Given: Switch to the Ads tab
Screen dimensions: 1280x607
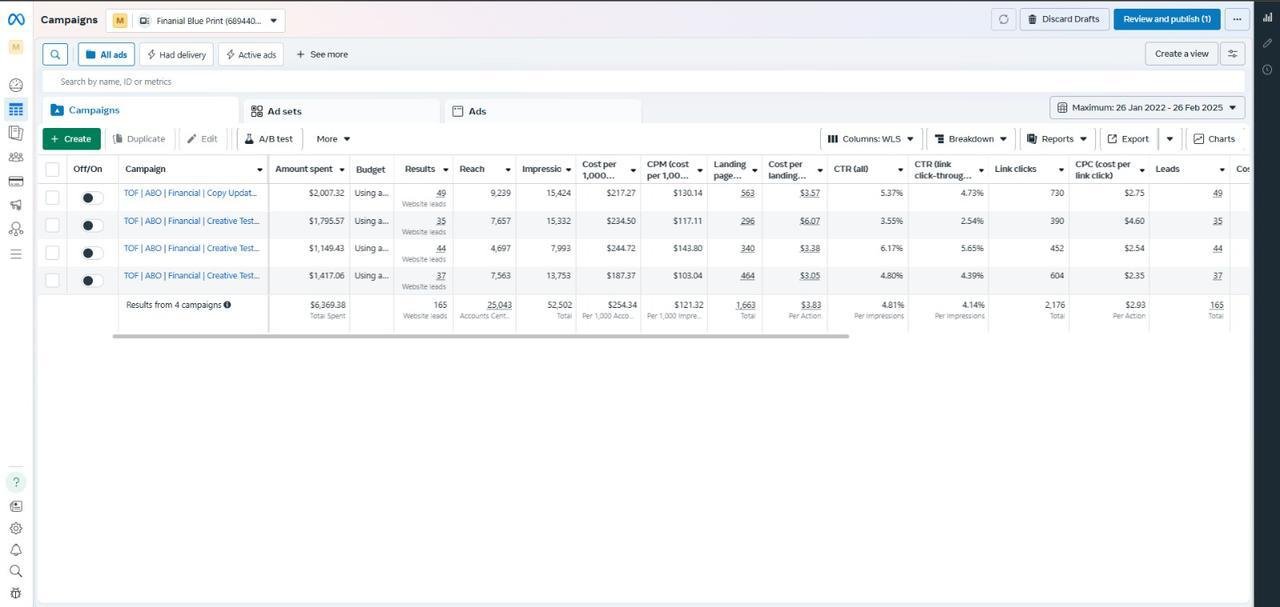Looking at the screenshot, I should coord(476,110).
